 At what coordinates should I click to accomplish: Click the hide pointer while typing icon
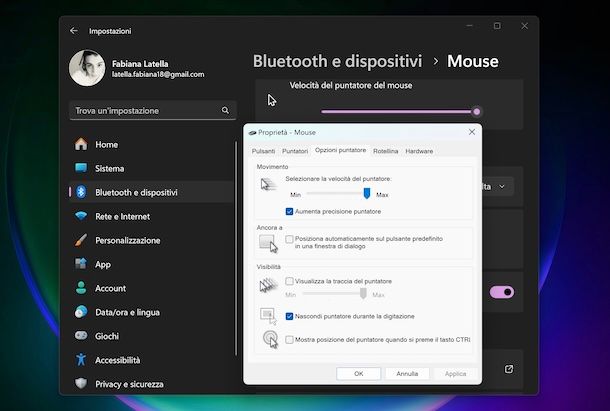point(268,316)
